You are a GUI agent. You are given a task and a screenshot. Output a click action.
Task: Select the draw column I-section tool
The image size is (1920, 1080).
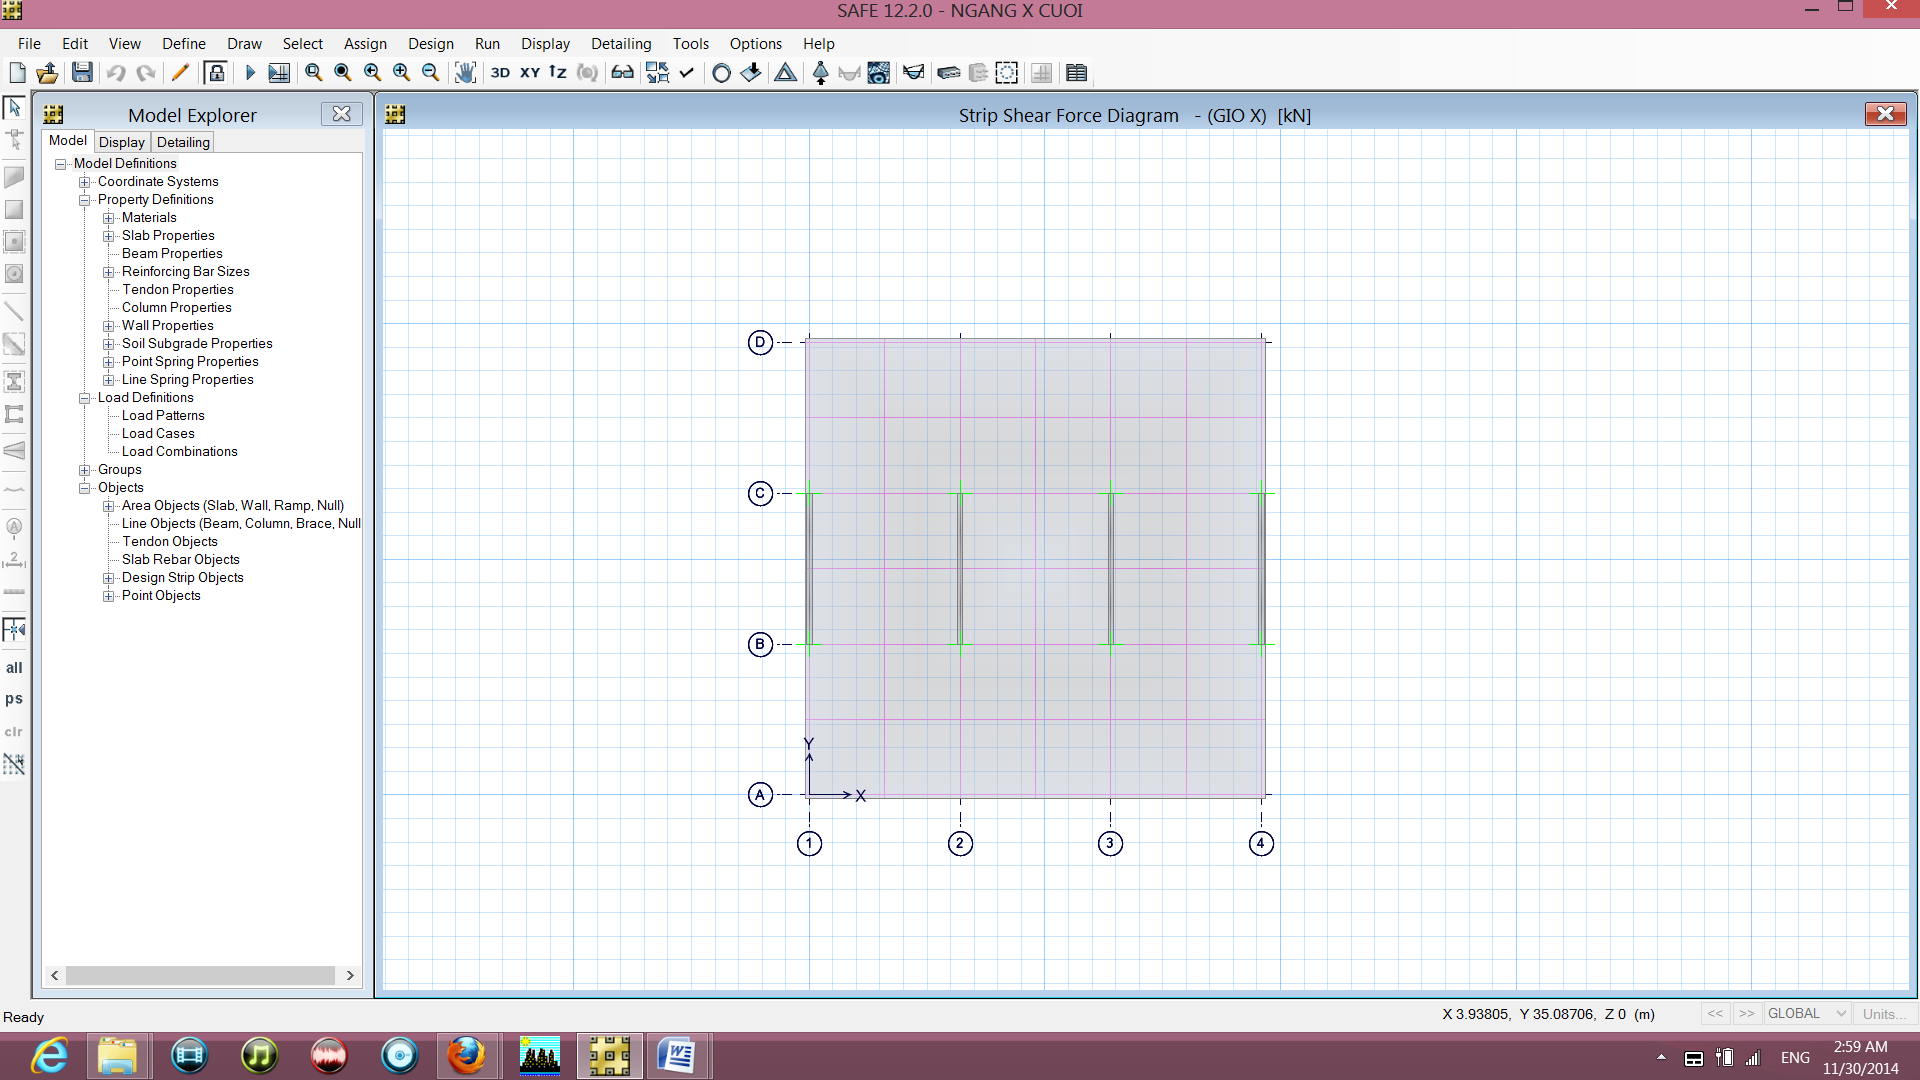14,381
